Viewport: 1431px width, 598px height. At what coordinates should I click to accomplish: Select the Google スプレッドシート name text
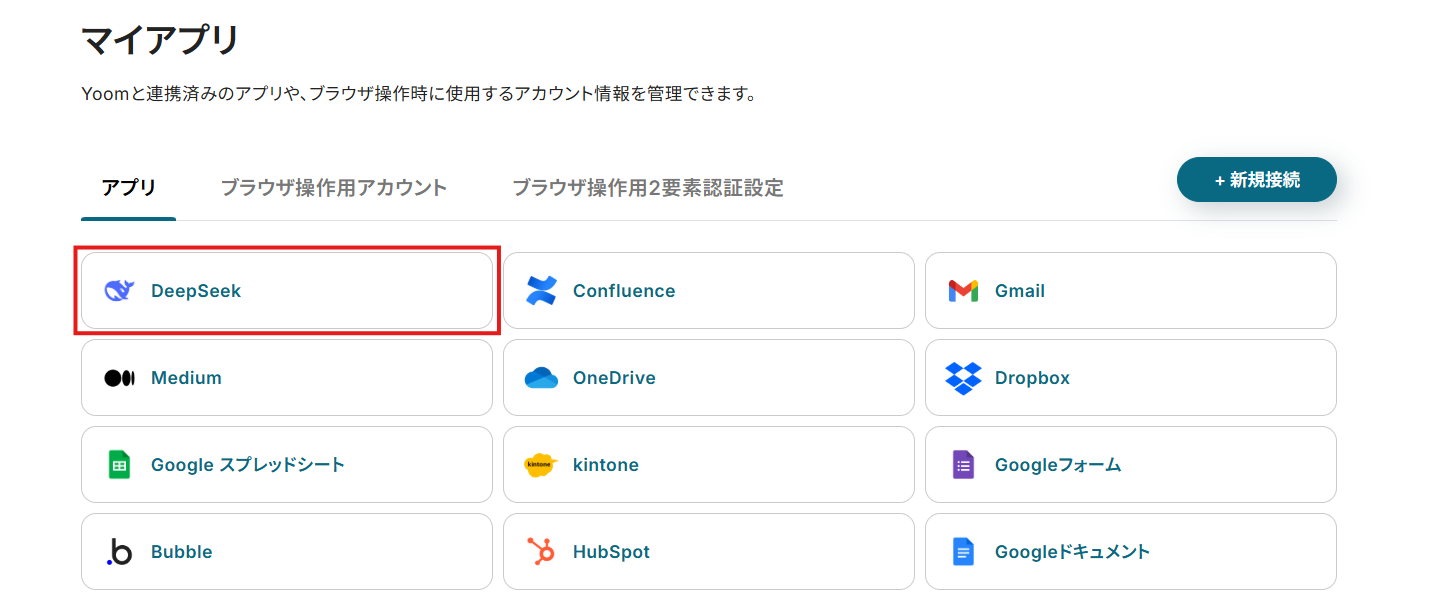coord(248,465)
